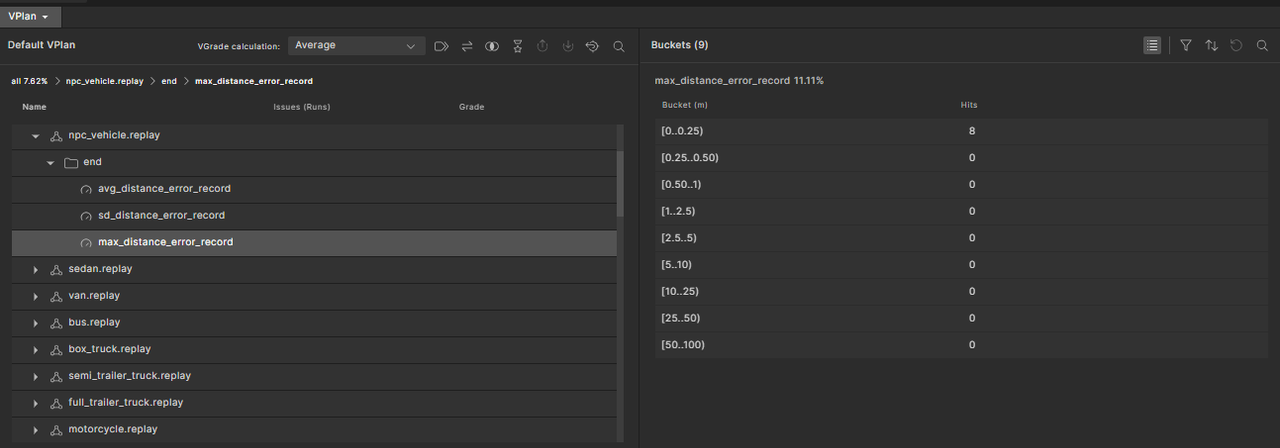Click the swap arrows icon in VPlan toolbar
Viewport: 1280px width, 448px height.
467,46
